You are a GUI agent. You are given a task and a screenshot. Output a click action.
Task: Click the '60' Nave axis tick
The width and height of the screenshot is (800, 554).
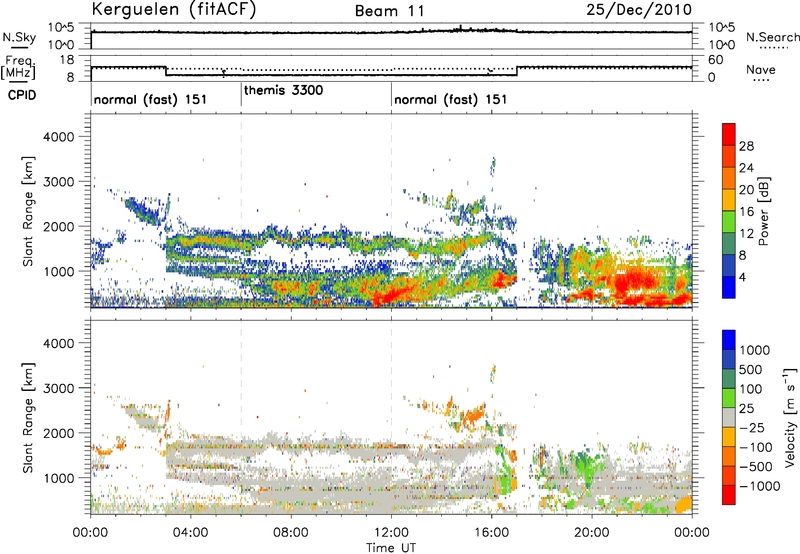coord(716,60)
